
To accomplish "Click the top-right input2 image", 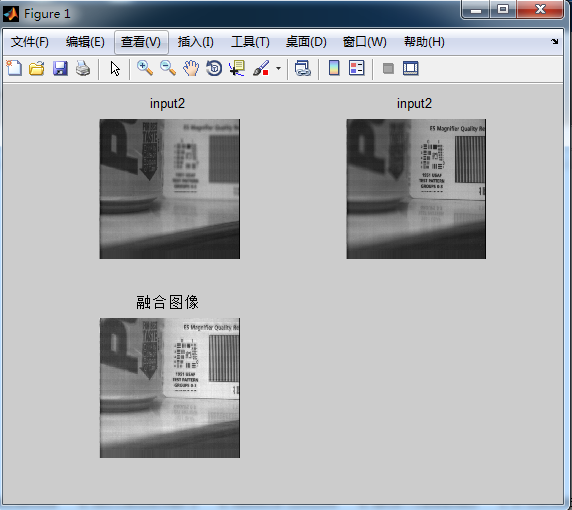I will pos(416,189).
